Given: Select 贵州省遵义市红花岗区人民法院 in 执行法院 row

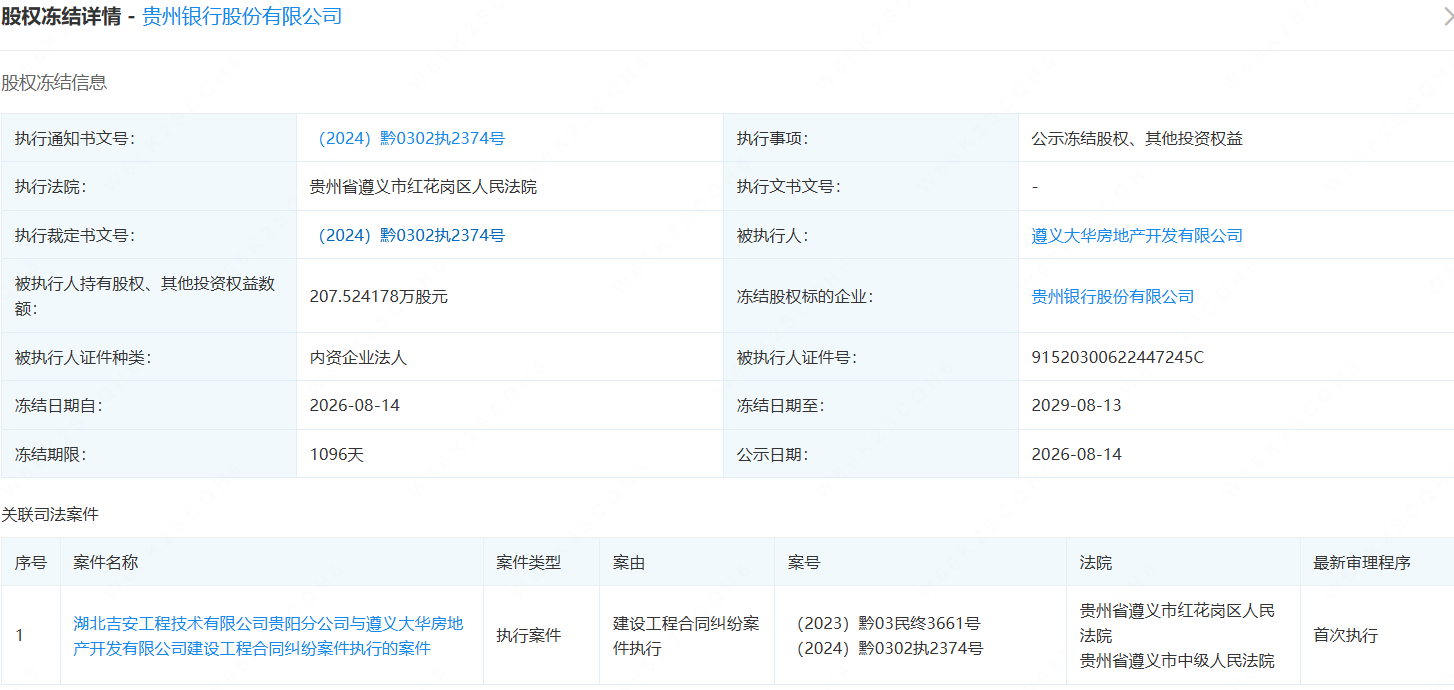Looking at the screenshot, I should pyautogui.click(x=423, y=187).
